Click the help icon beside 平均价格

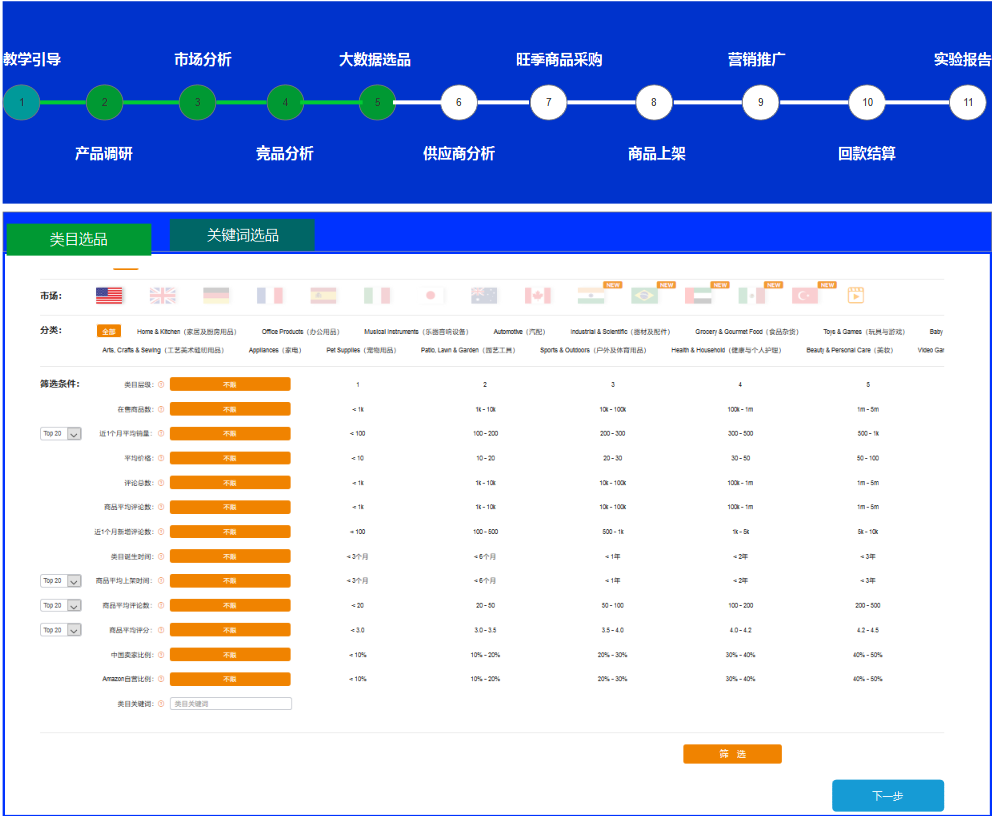tap(161, 458)
